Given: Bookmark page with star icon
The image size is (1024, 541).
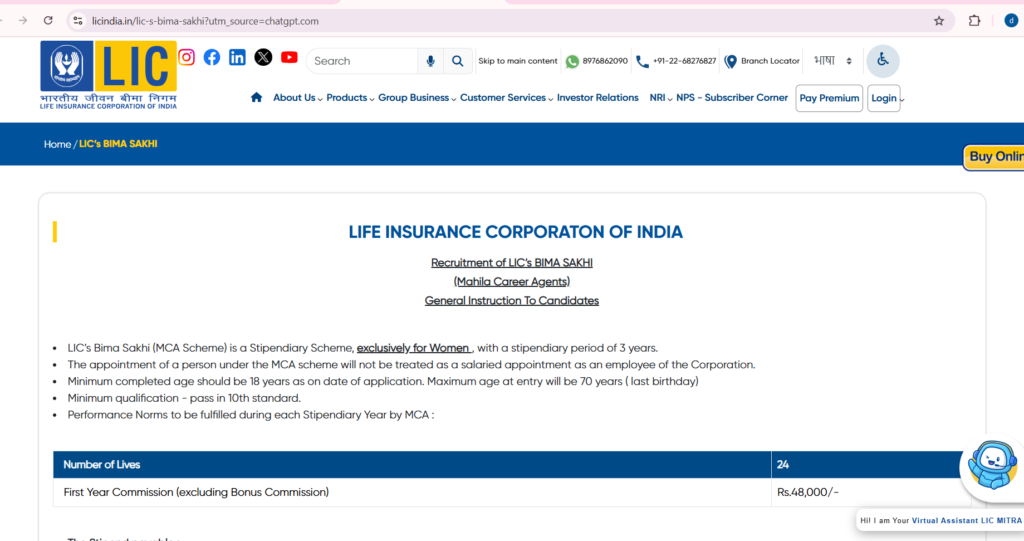Looking at the screenshot, I should pyautogui.click(x=939, y=21).
